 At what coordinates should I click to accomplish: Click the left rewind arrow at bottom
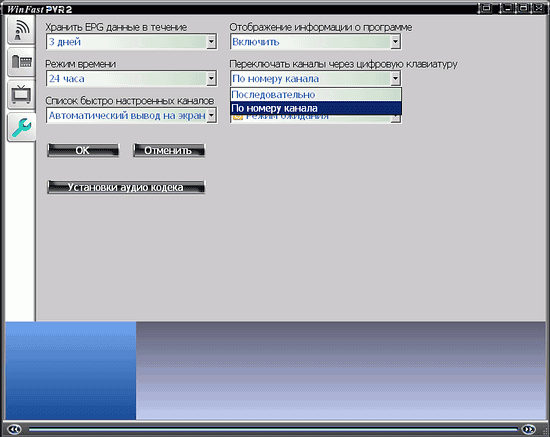point(14,429)
